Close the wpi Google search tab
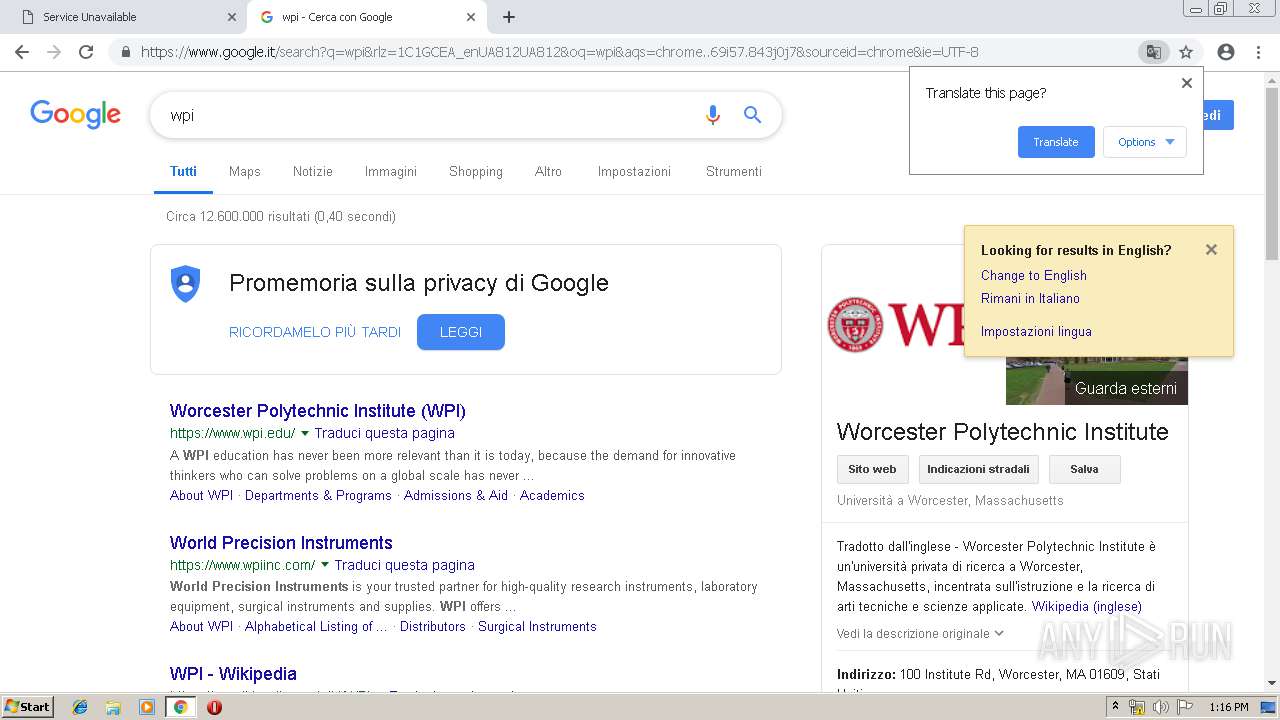 pyautogui.click(x=471, y=17)
